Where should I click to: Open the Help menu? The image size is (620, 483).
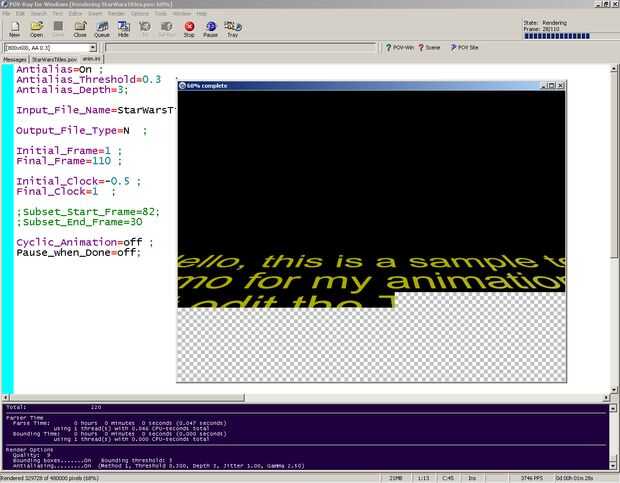tap(202, 13)
